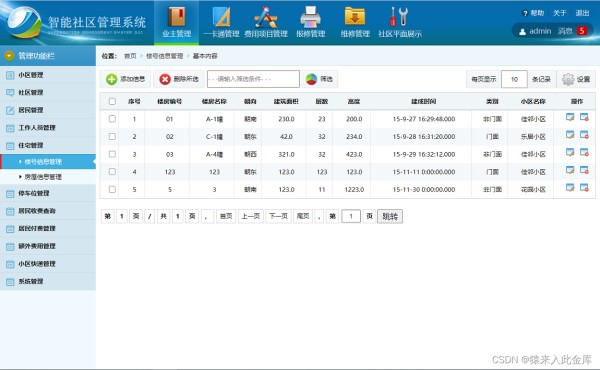Click the 花园小区 cell
Image resolution: width=600 pixels, height=370 pixels.
(533, 189)
